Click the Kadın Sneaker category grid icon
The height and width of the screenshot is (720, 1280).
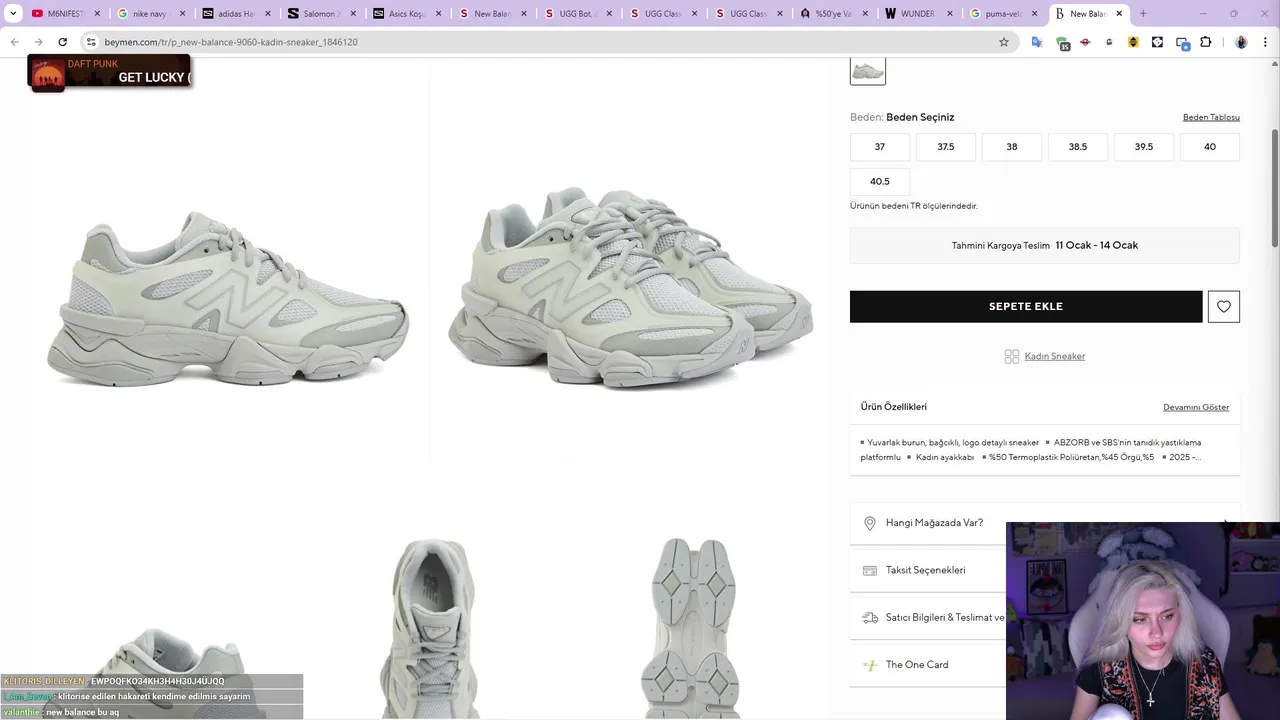(x=1011, y=356)
